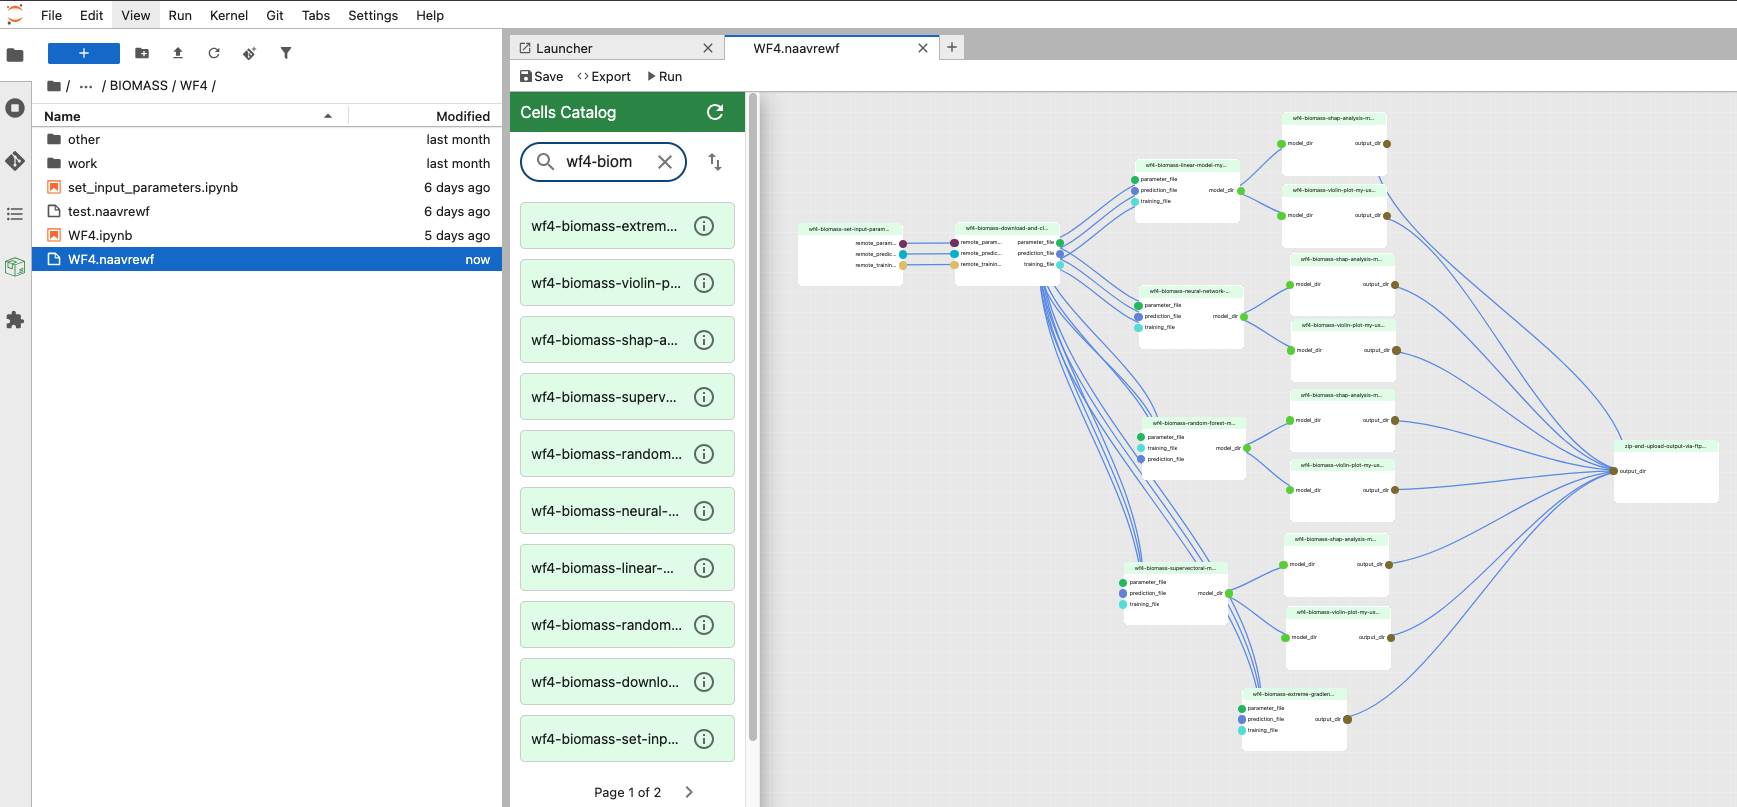Click the Cells Catalog vertical scrollbar
1737x807 pixels.
(753, 400)
